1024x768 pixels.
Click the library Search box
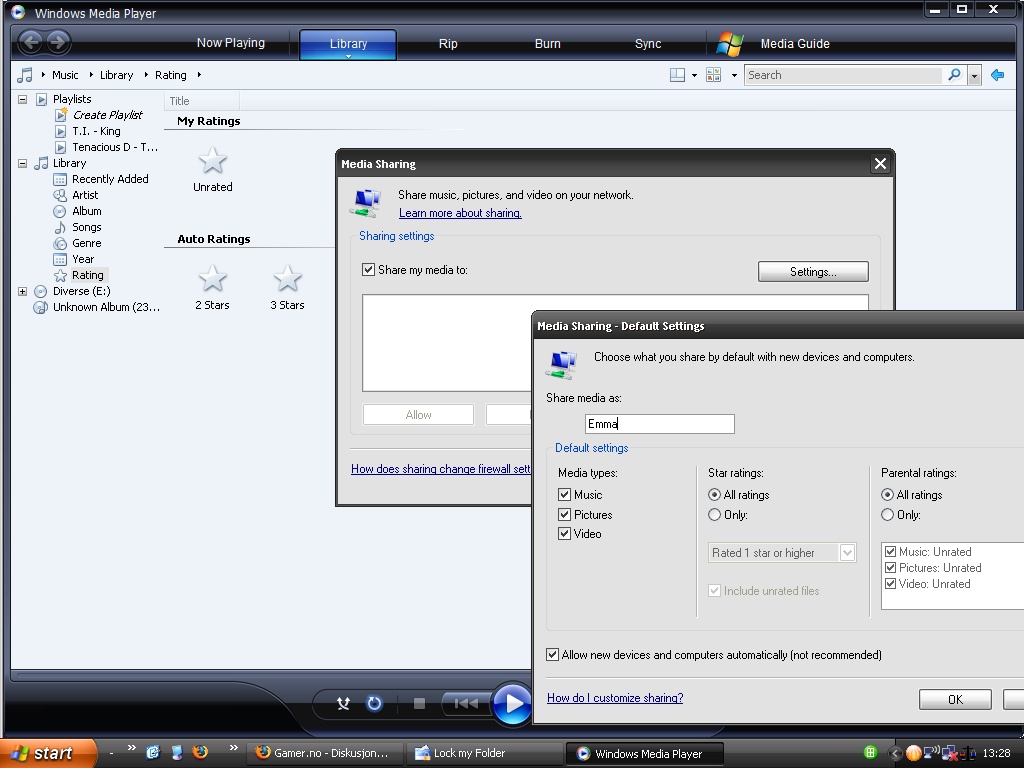pyautogui.click(x=844, y=75)
